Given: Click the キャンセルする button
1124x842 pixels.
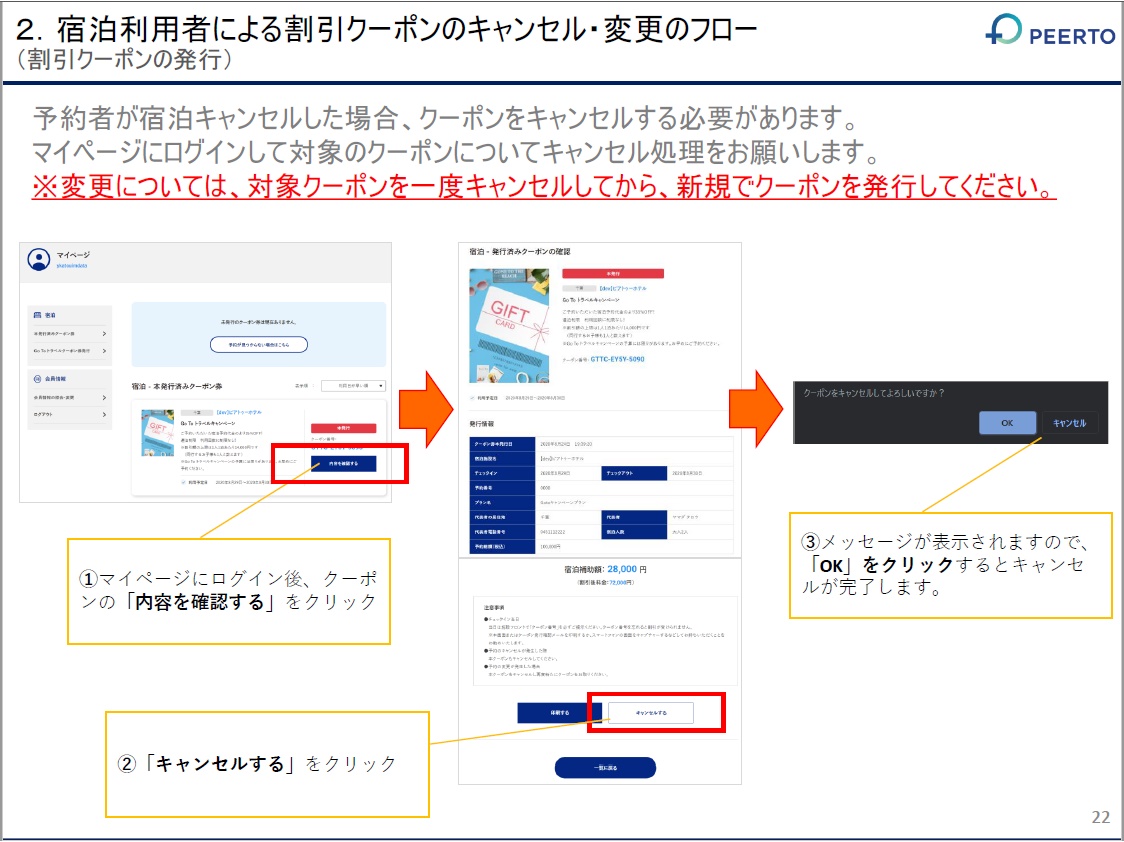Looking at the screenshot, I should tap(651, 713).
